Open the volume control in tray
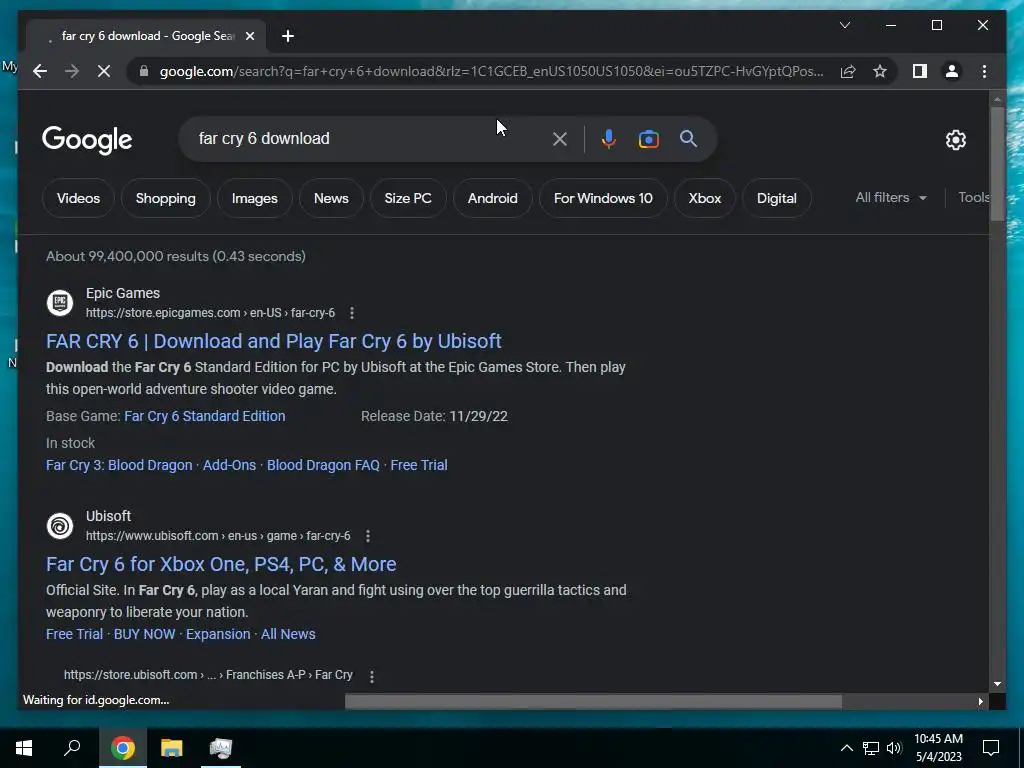The height and width of the screenshot is (768, 1024). (x=894, y=748)
